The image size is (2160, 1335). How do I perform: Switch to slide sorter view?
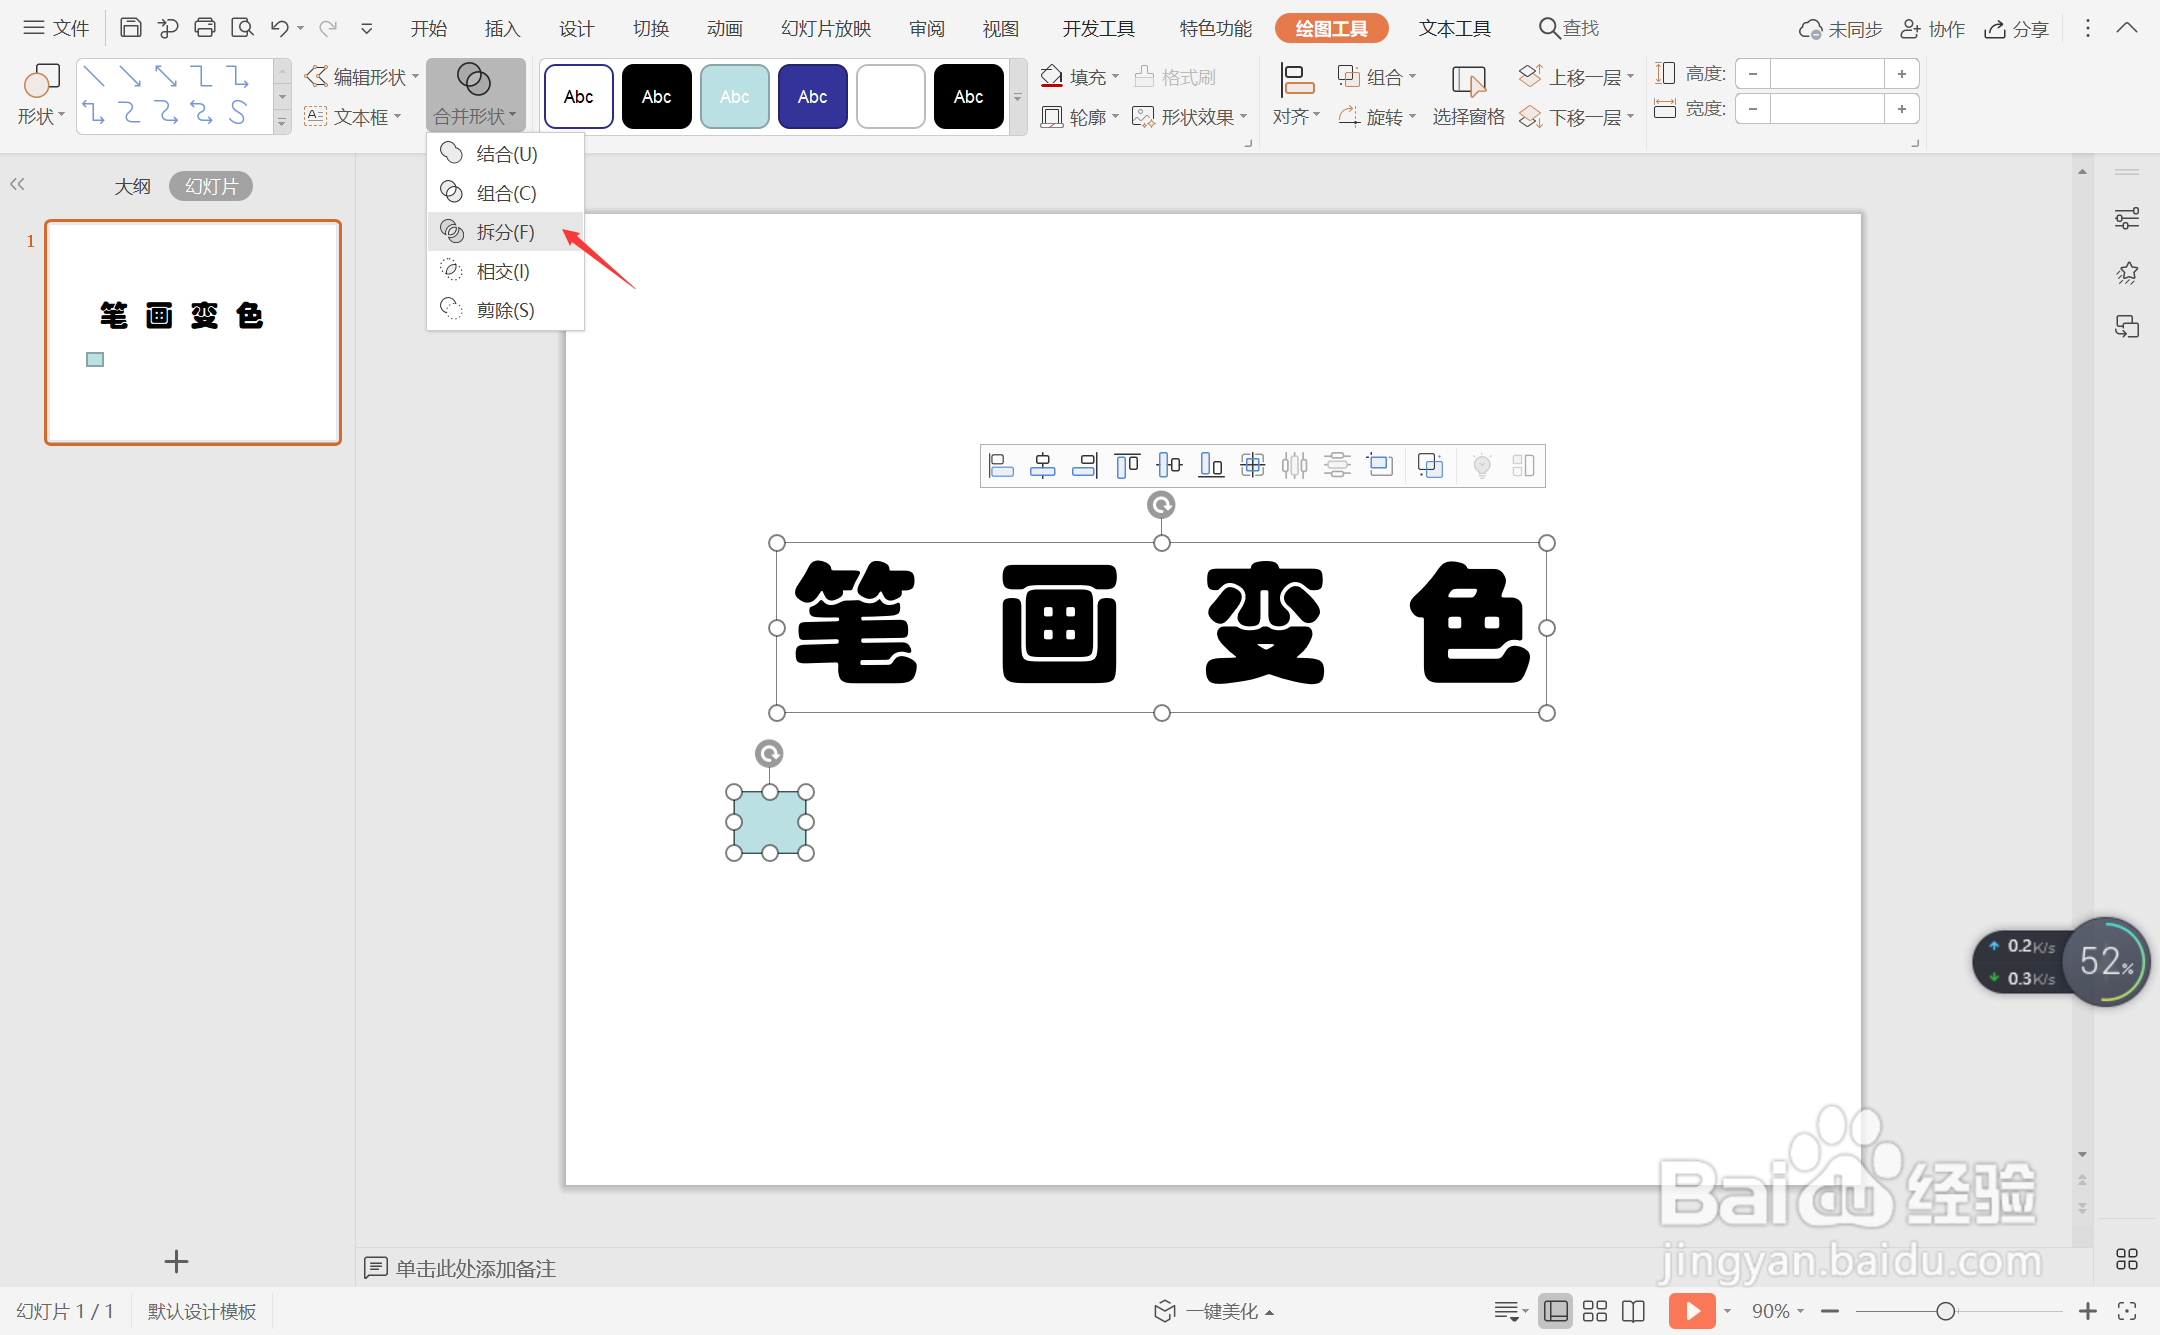point(1594,1311)
